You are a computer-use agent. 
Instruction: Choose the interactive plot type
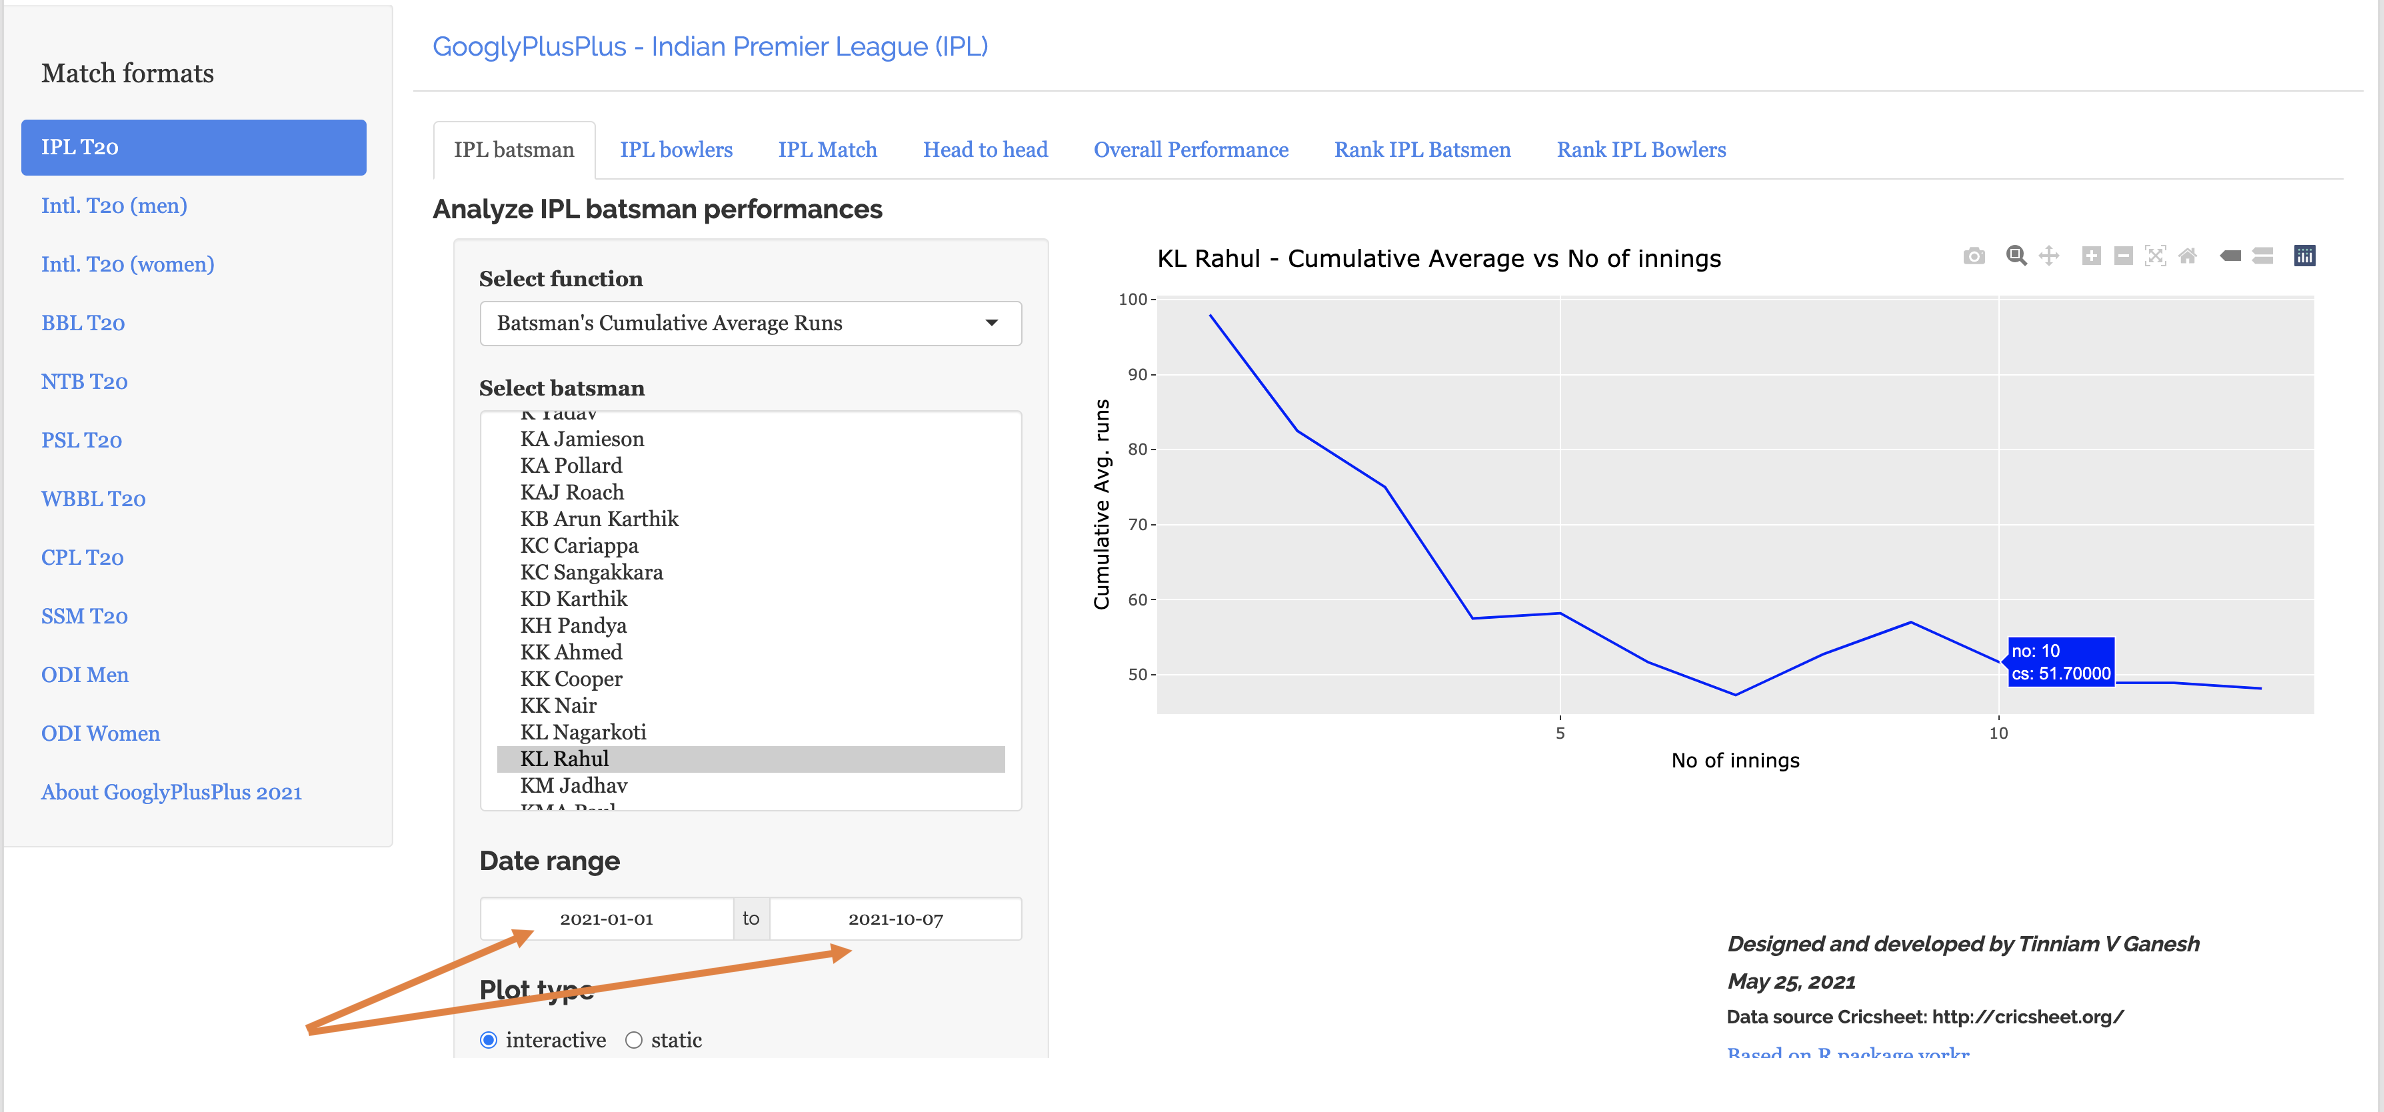[x=489, y=1040]
